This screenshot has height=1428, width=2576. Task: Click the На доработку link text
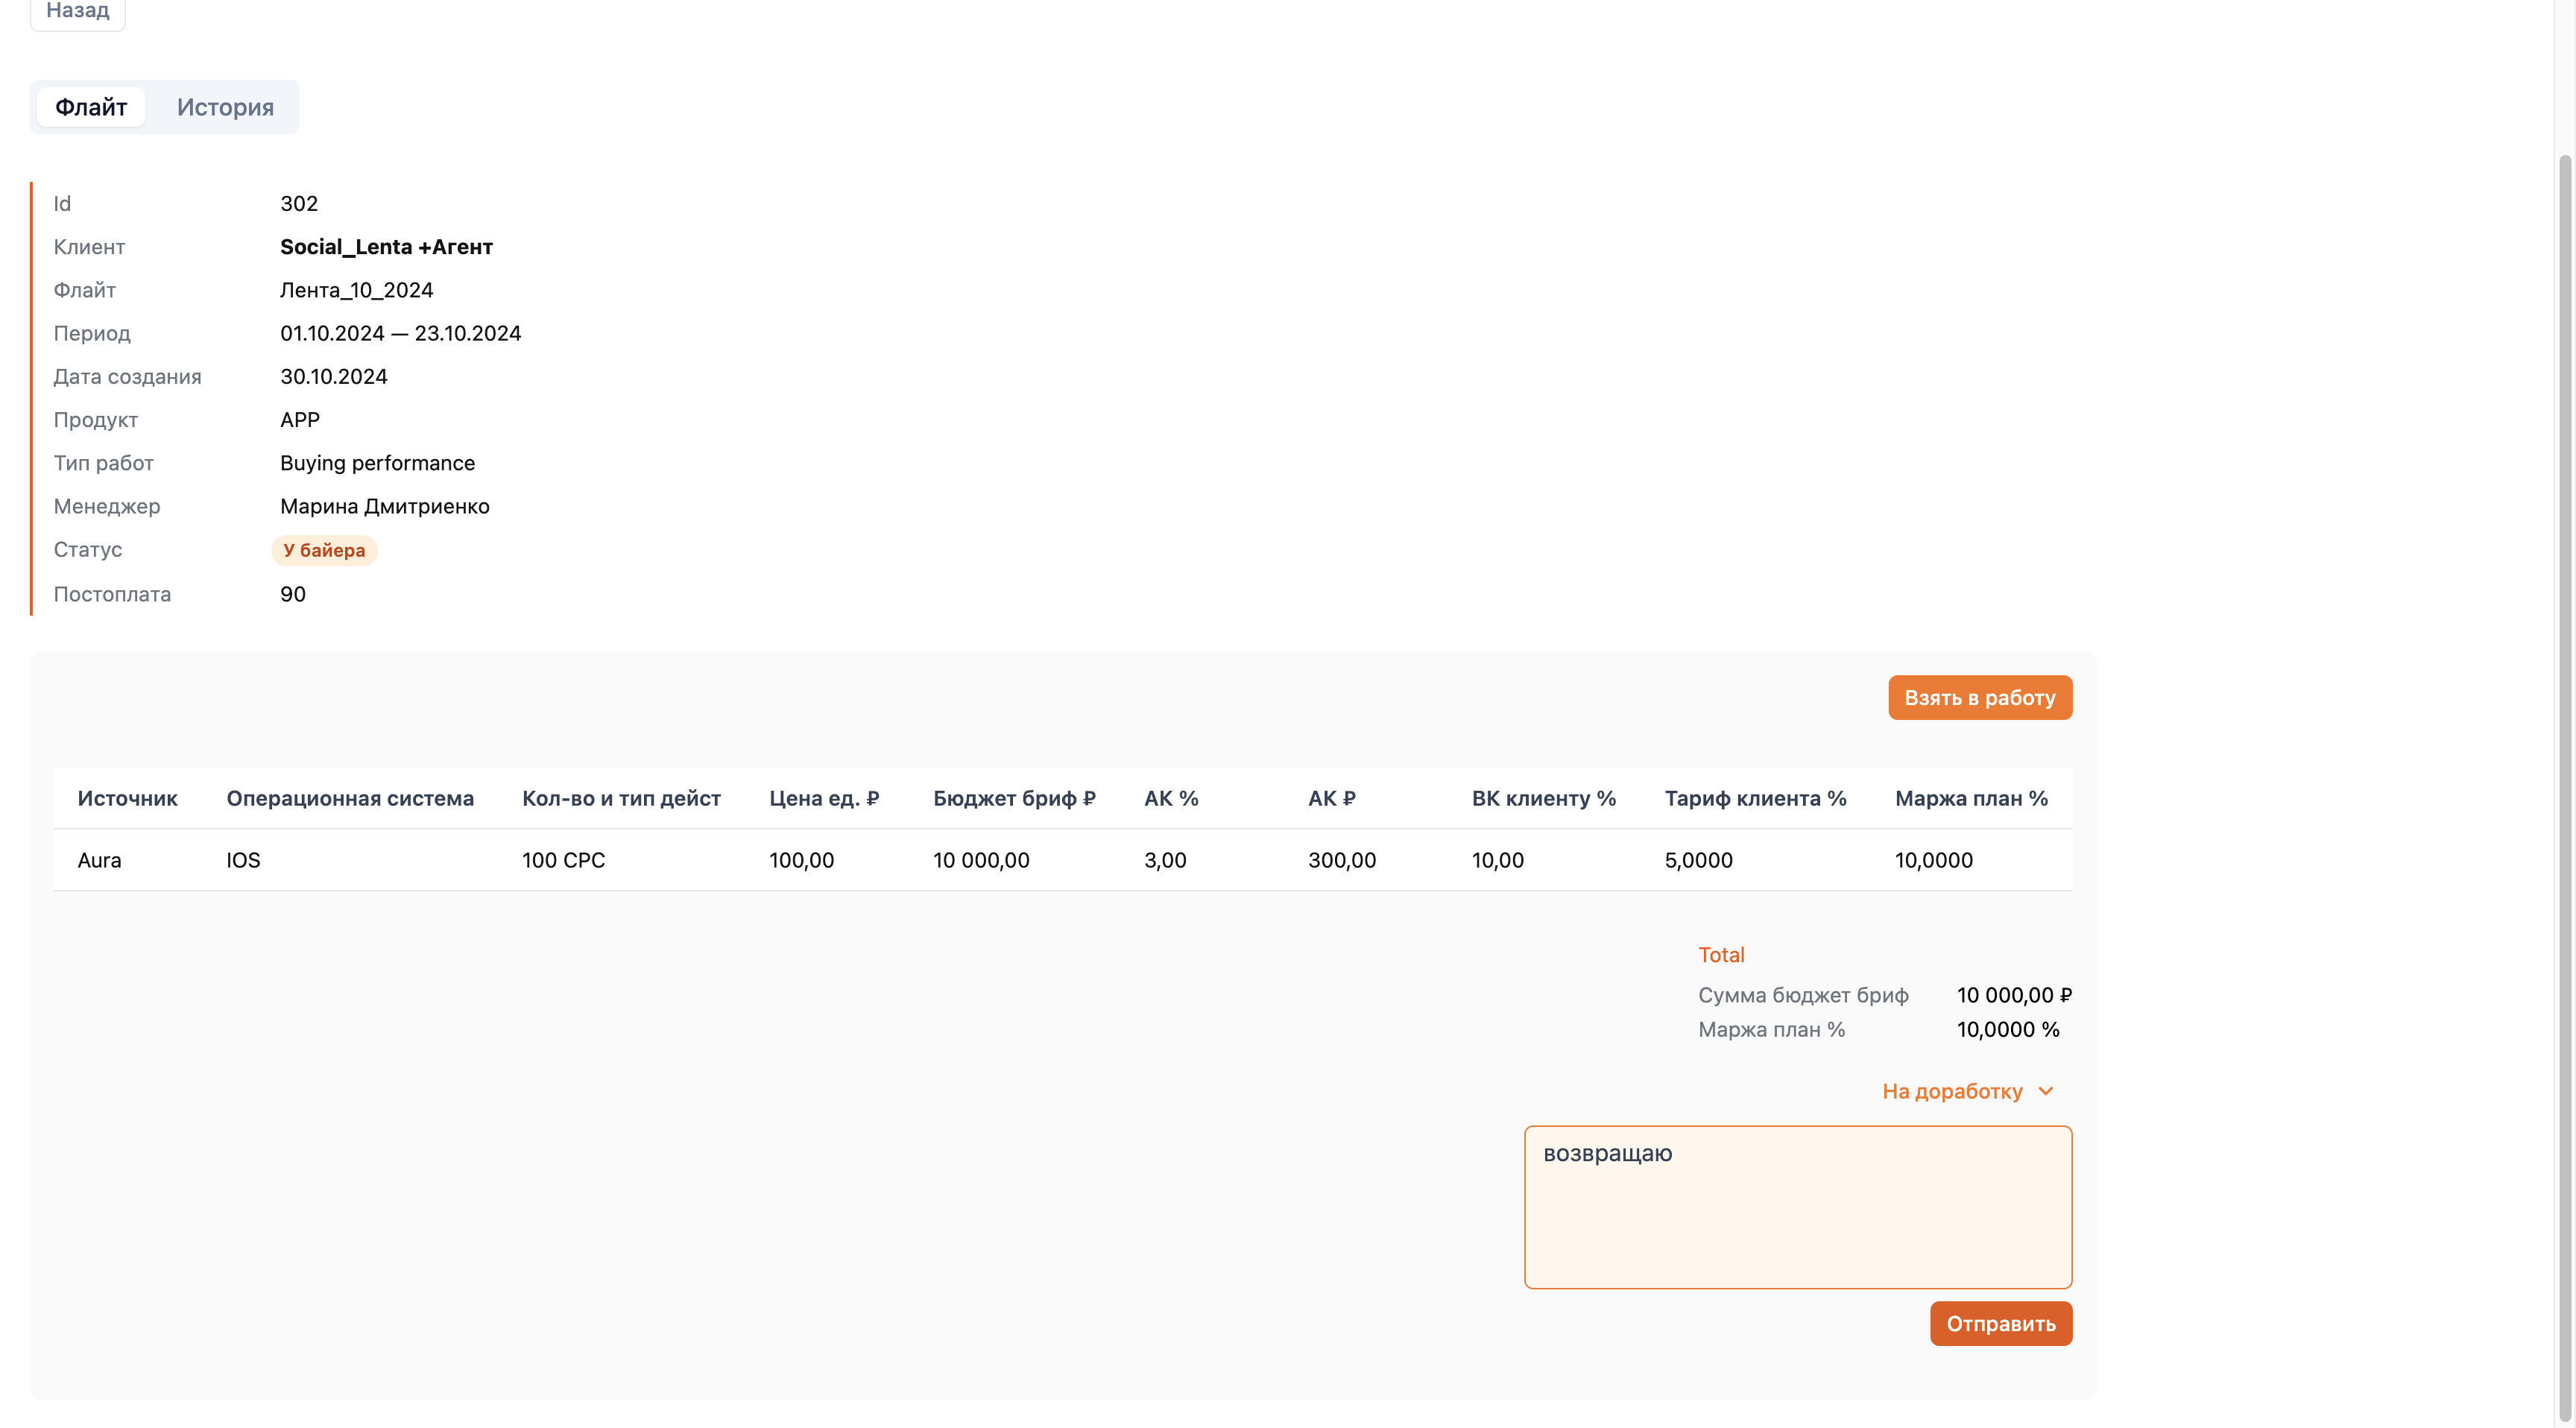1952,1091
